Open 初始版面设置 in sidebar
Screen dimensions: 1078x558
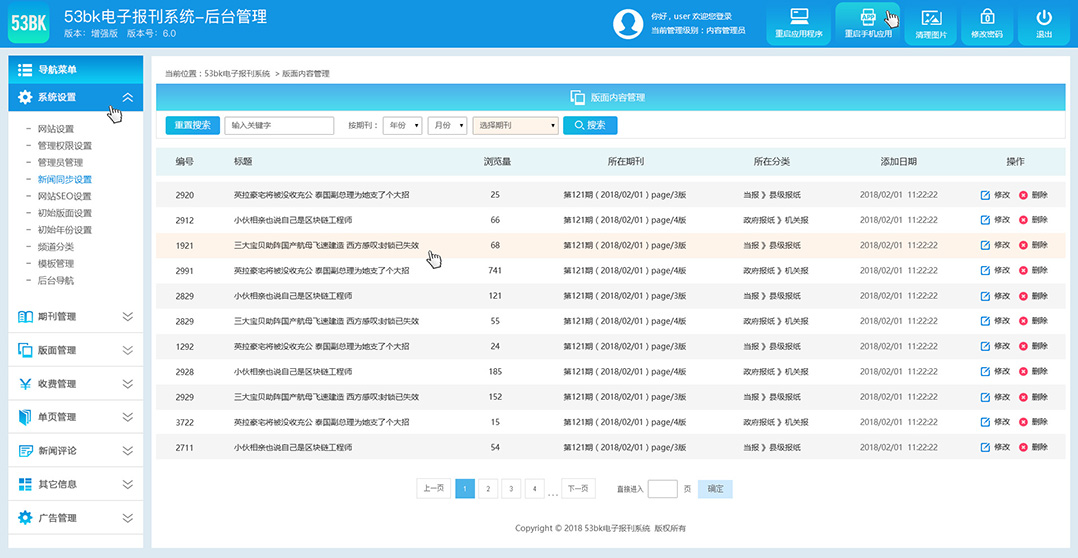click(65, 213)
